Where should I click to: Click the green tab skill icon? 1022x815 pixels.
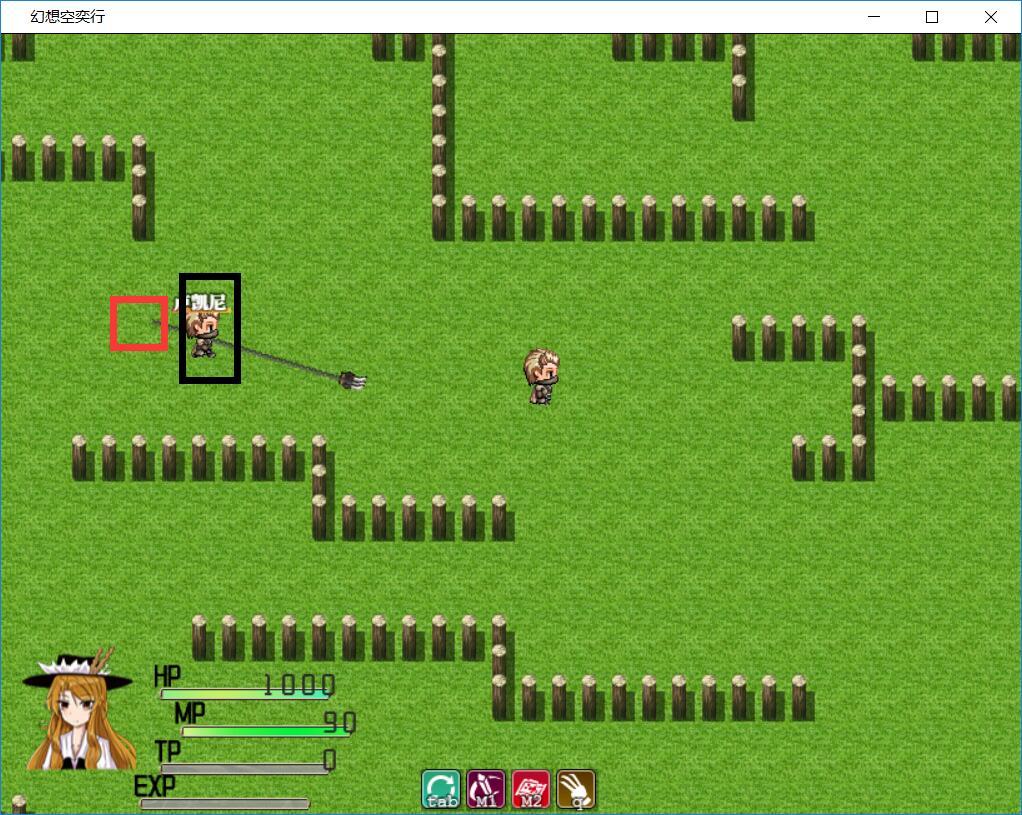click(x=441, y=789)
